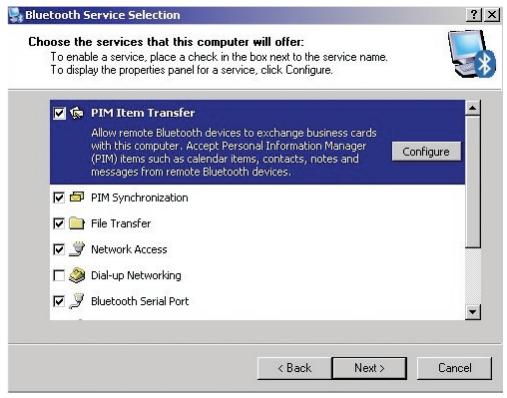Click the Bluetooth computer icon in header

[472, 54]
